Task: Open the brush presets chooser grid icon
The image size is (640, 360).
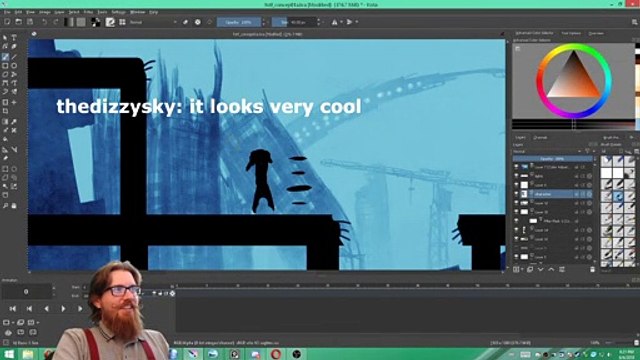Action: [122, 22]
